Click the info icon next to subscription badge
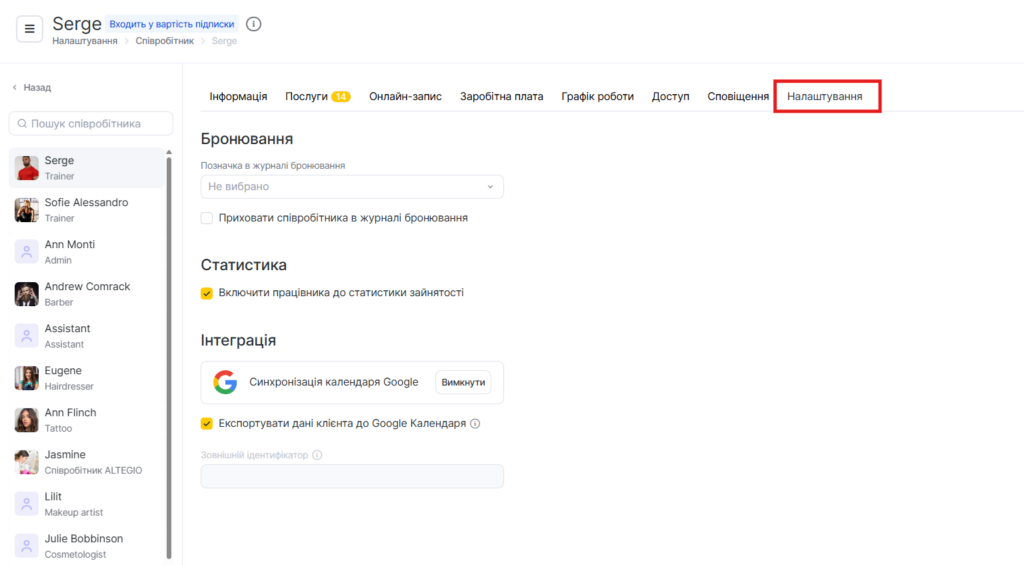This screenshot has height=565, width=1024. pos(253,24)
